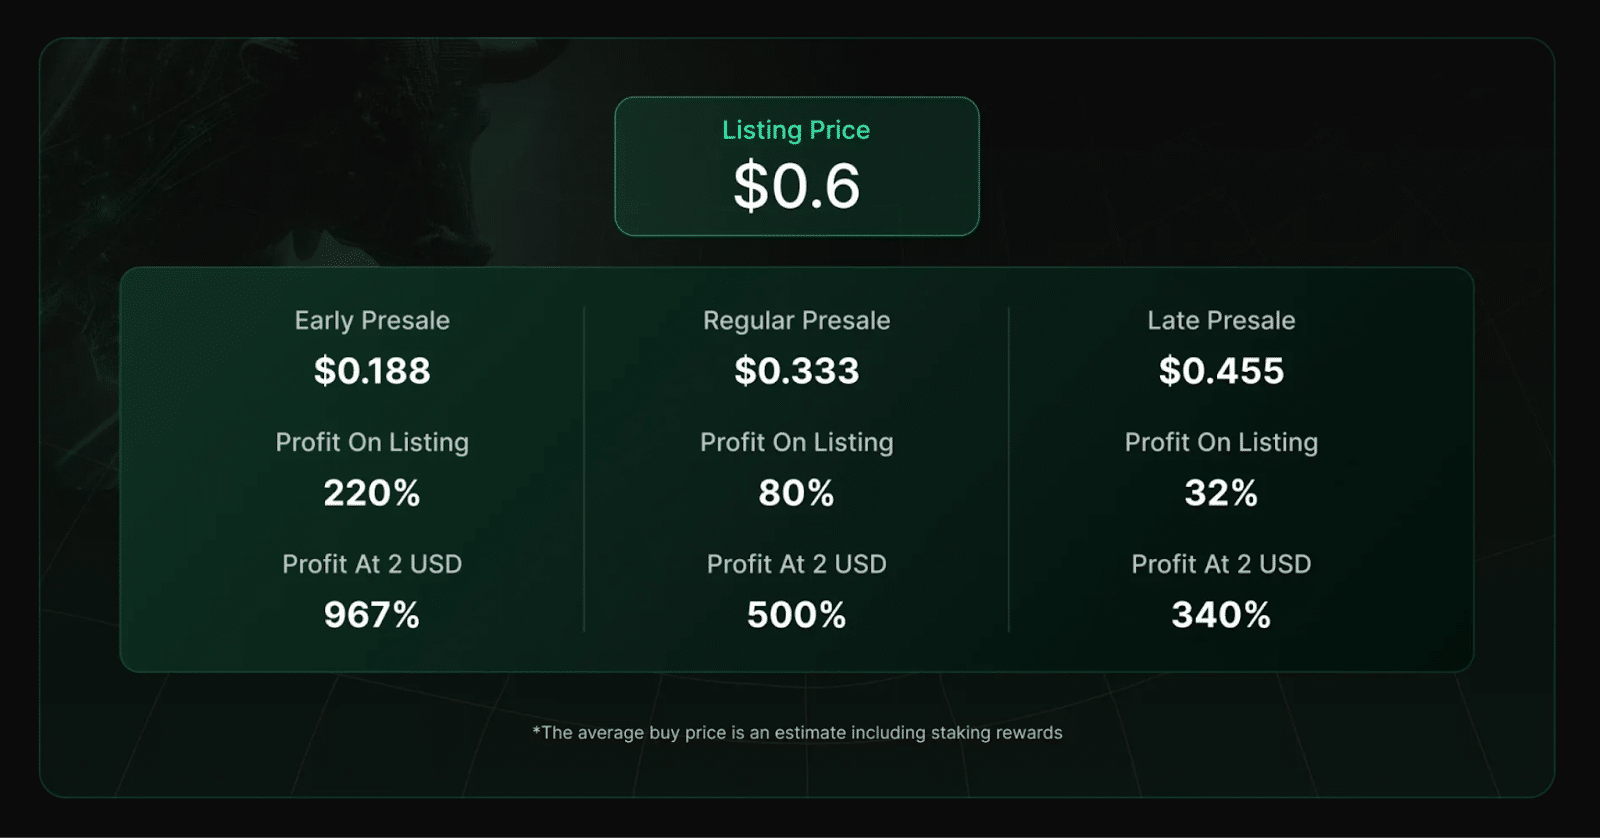Select the $0.333 regular presale price
Screen dimensions: 1600x838
796,371
